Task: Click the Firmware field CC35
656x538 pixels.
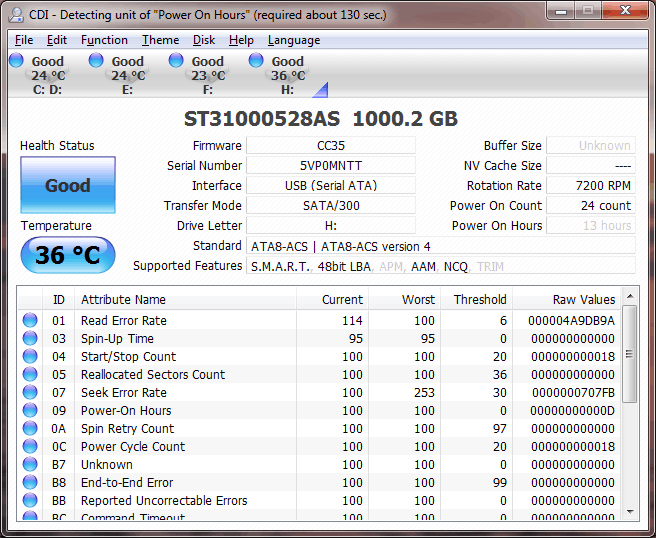Action: (x=331, y=145)
